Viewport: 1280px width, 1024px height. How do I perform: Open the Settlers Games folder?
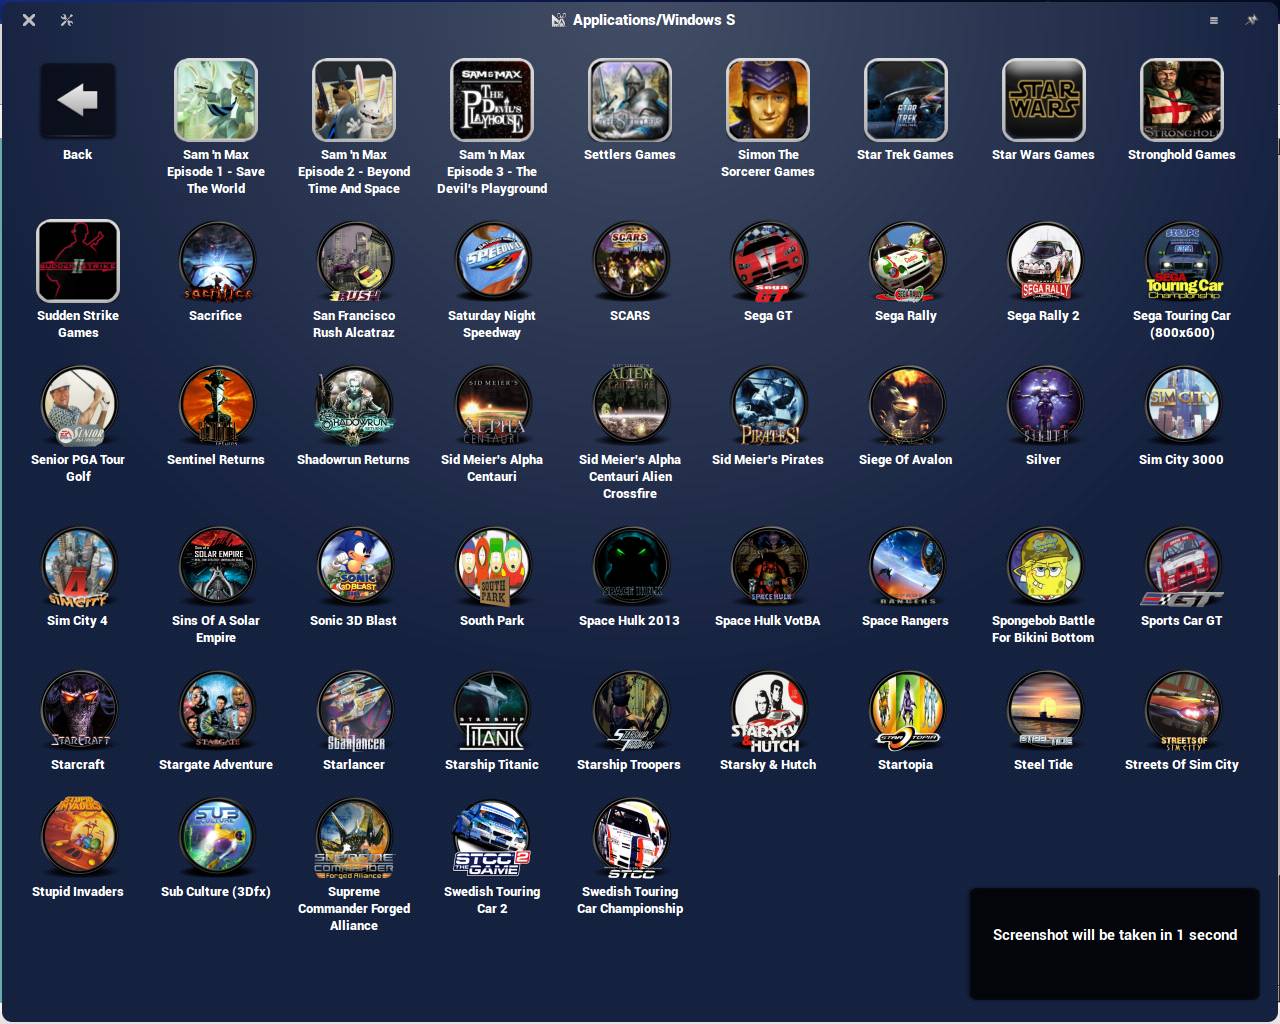coord(630,100)
